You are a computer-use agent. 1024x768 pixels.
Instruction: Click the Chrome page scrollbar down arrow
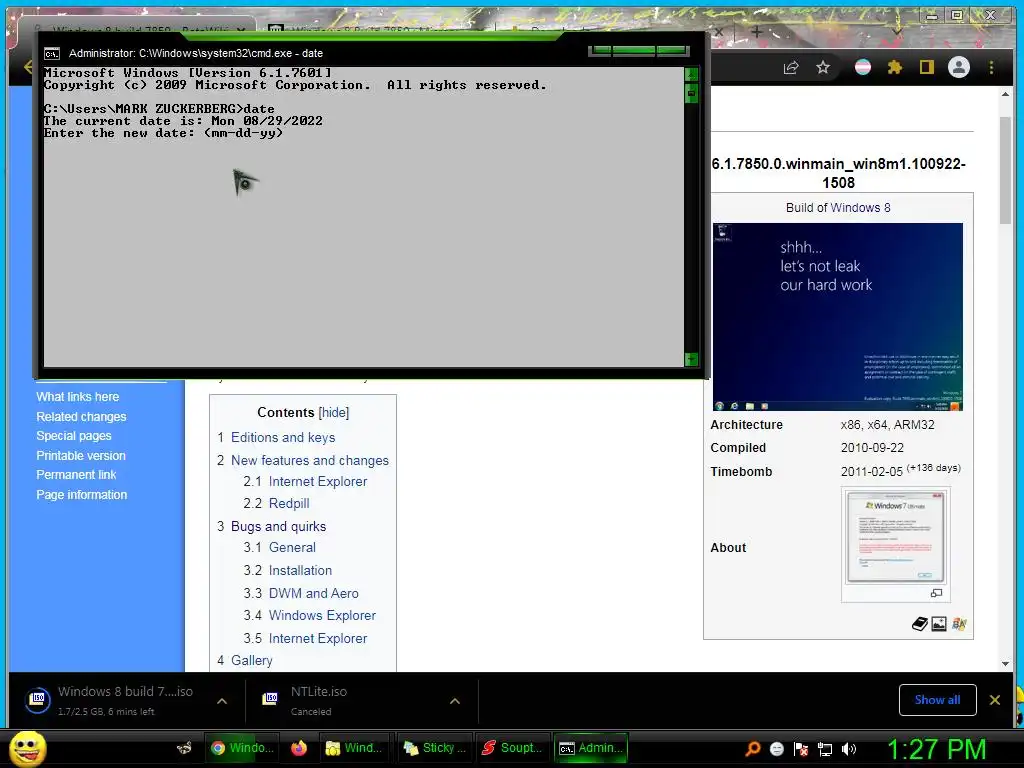tap(1005, 664)
